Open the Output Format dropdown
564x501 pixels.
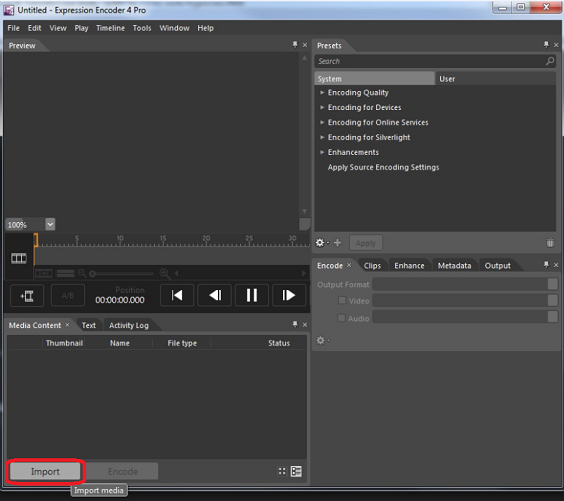[552, 284]
